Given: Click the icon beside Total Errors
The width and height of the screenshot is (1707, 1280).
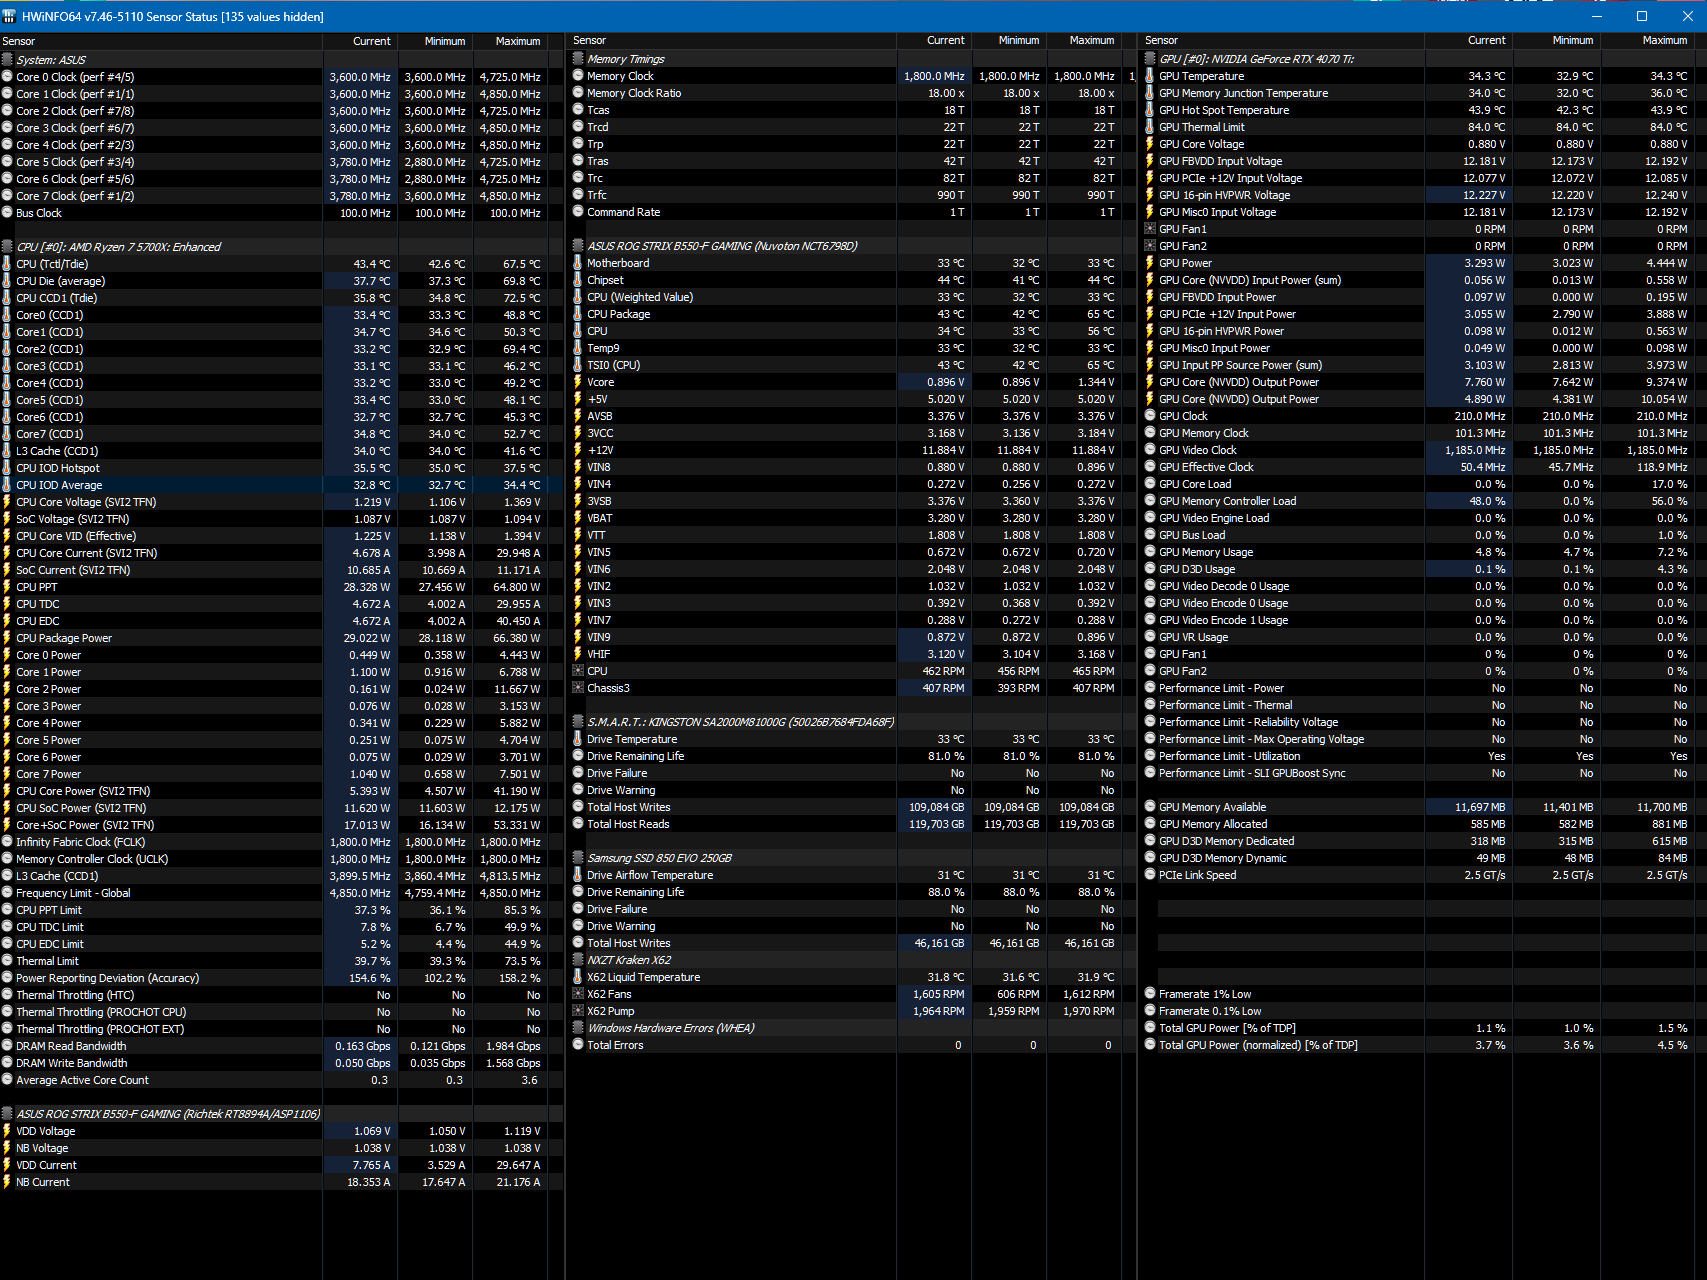Looking at the screenshot, I should tap(578, 1045).
